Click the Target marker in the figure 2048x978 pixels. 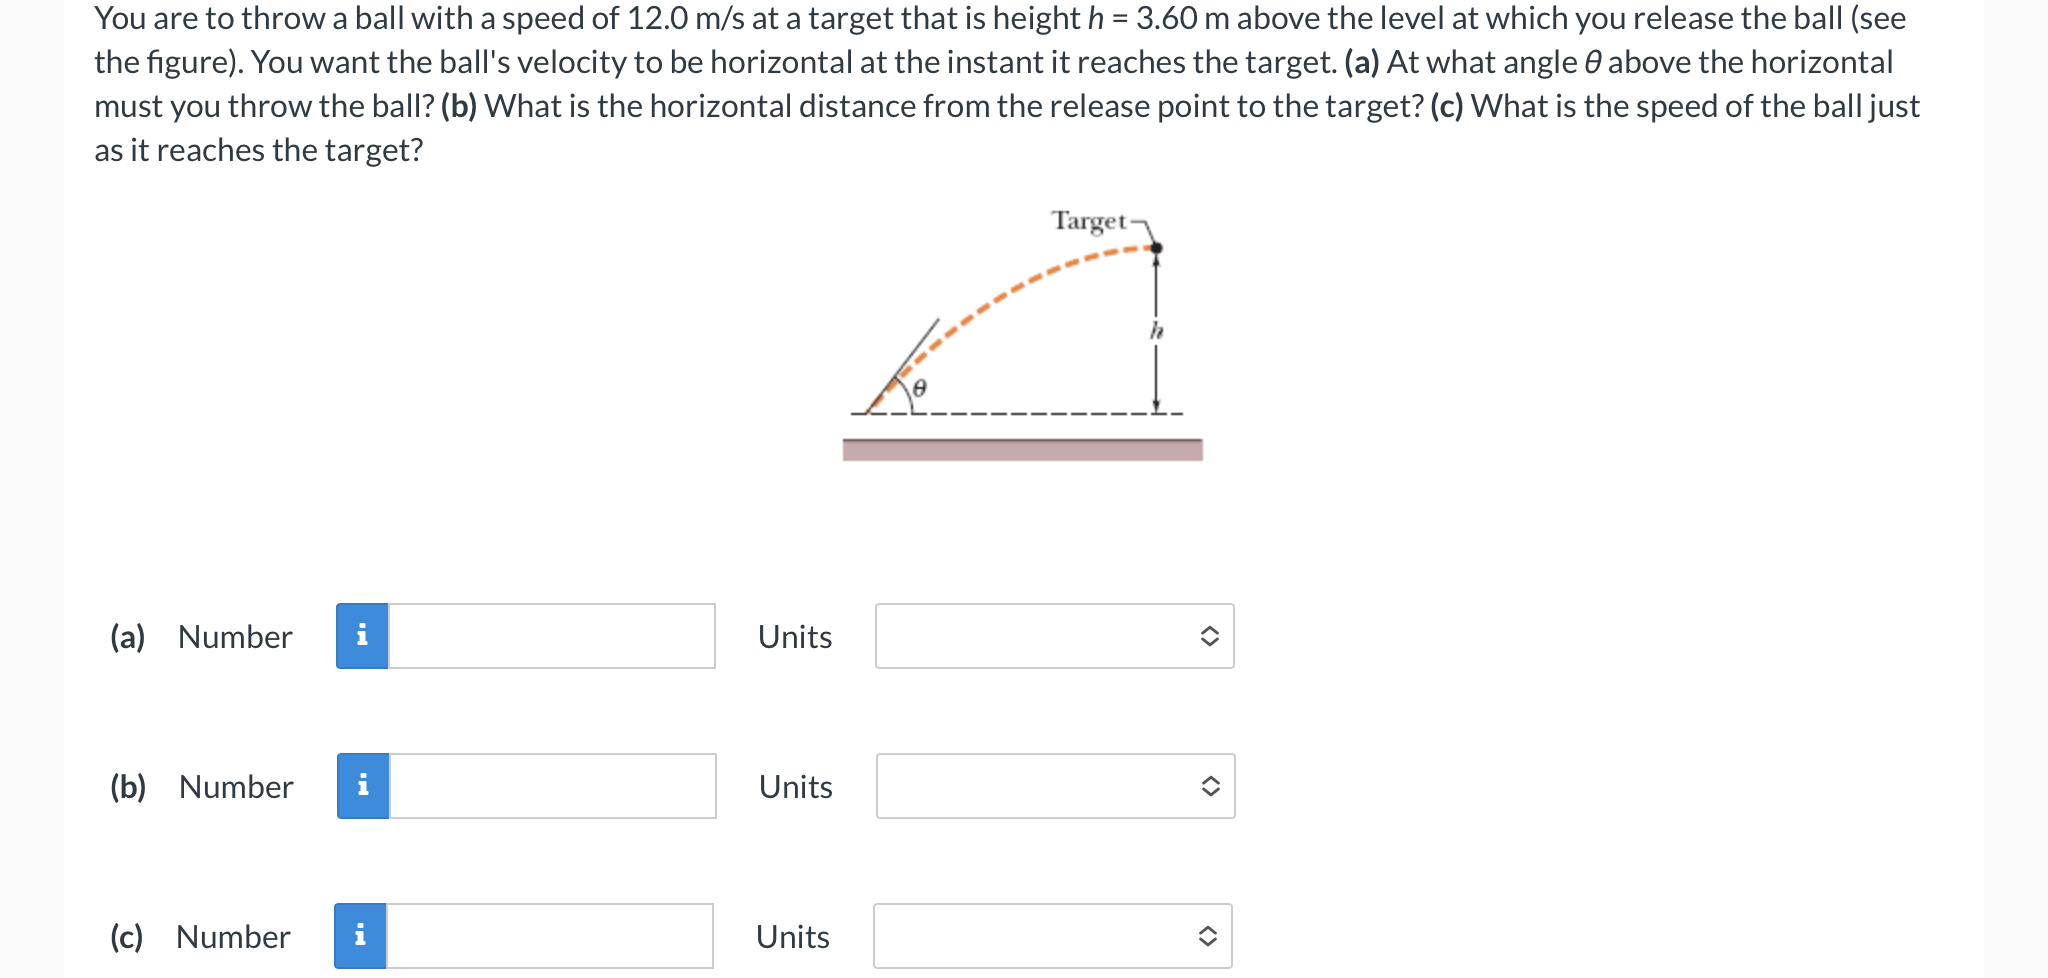1156,247
